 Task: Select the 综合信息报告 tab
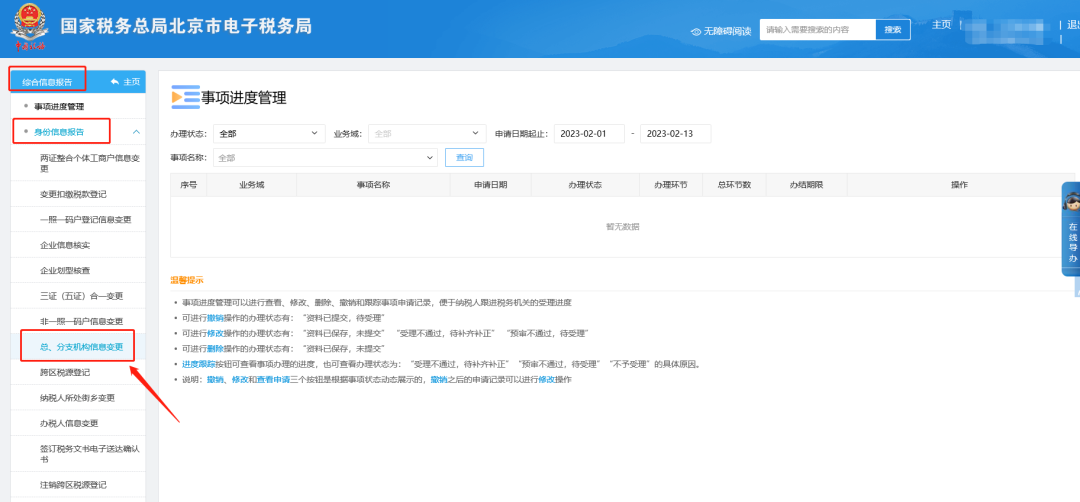click(x=48, y=82)
